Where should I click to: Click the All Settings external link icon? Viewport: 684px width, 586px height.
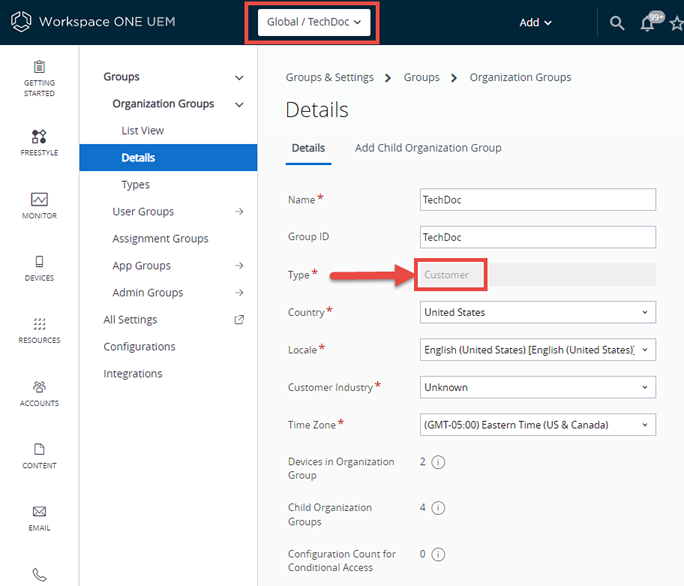(239, 320)
